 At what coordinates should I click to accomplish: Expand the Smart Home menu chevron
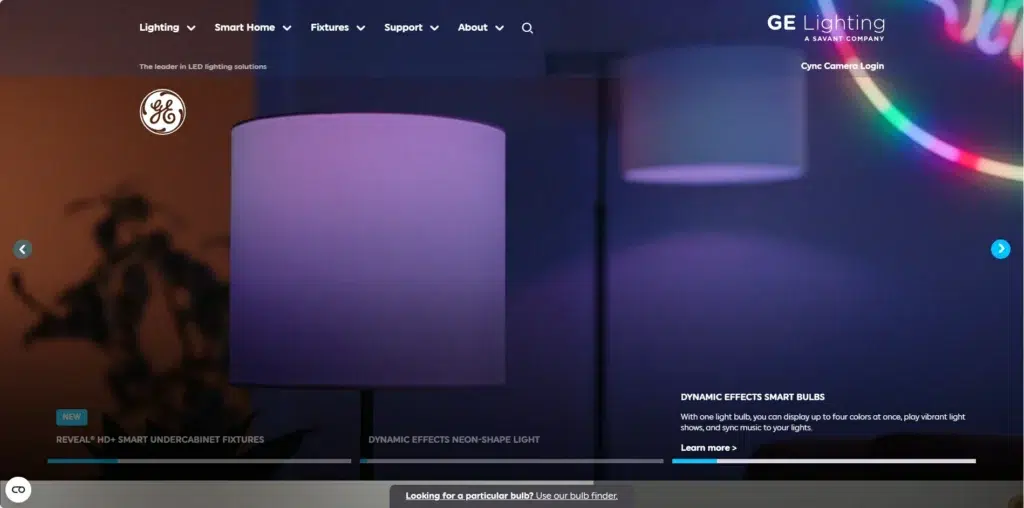tap(287, 28)
